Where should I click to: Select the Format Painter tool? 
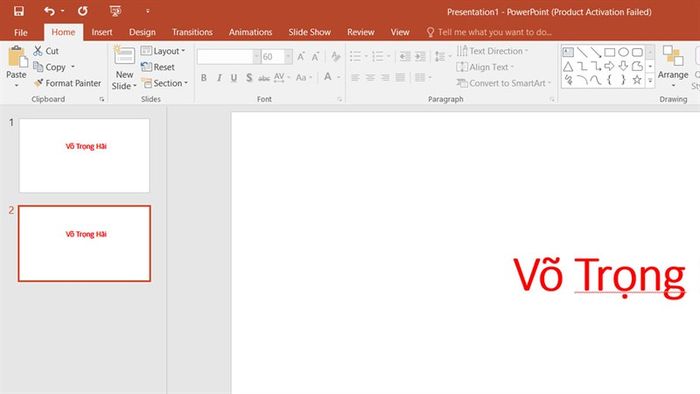pos(68,83)
